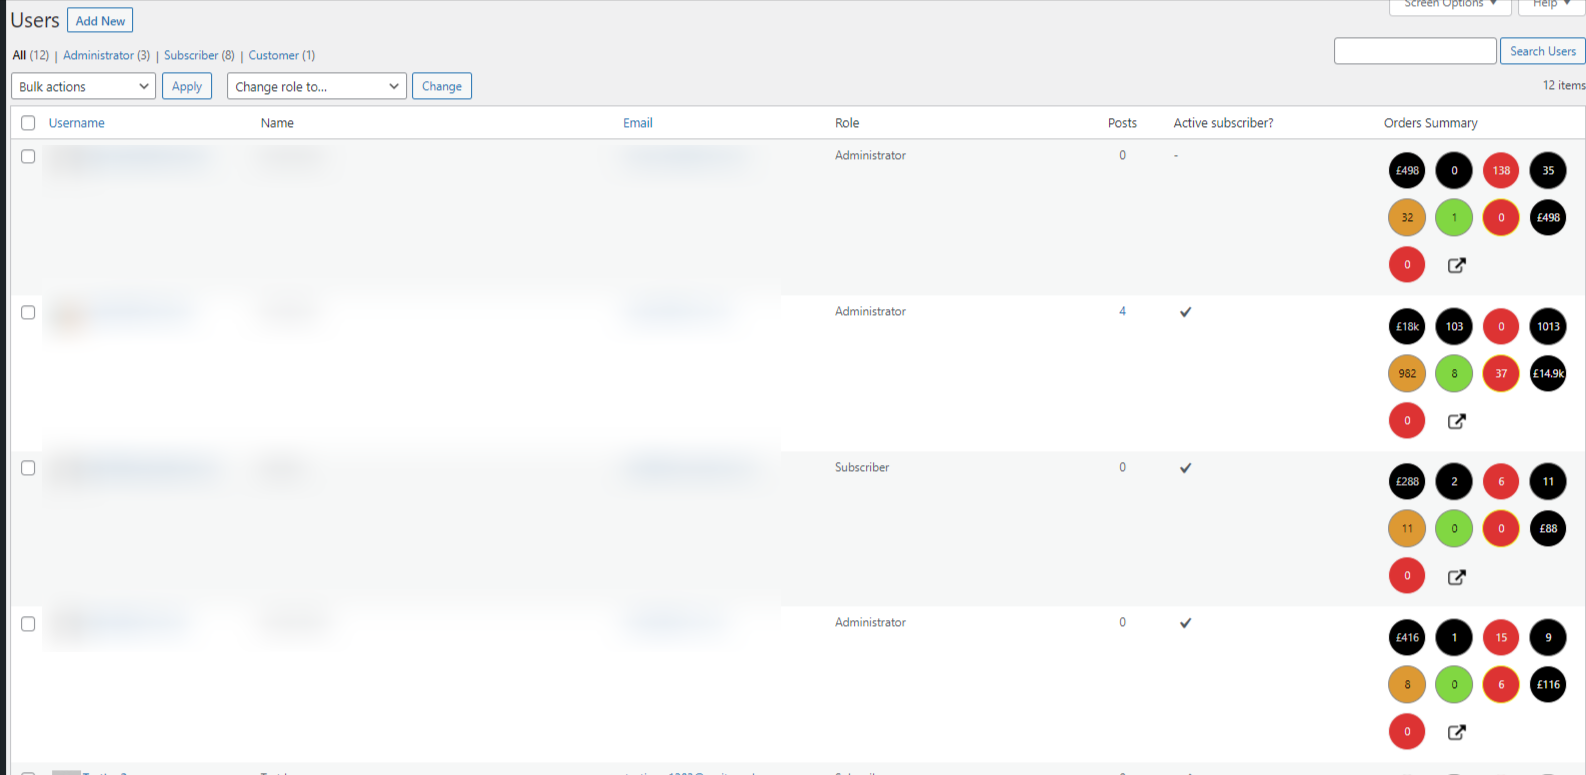Click the black 9 orders badge
Screen dimensions: 1586x775
tap(1548, 637)
